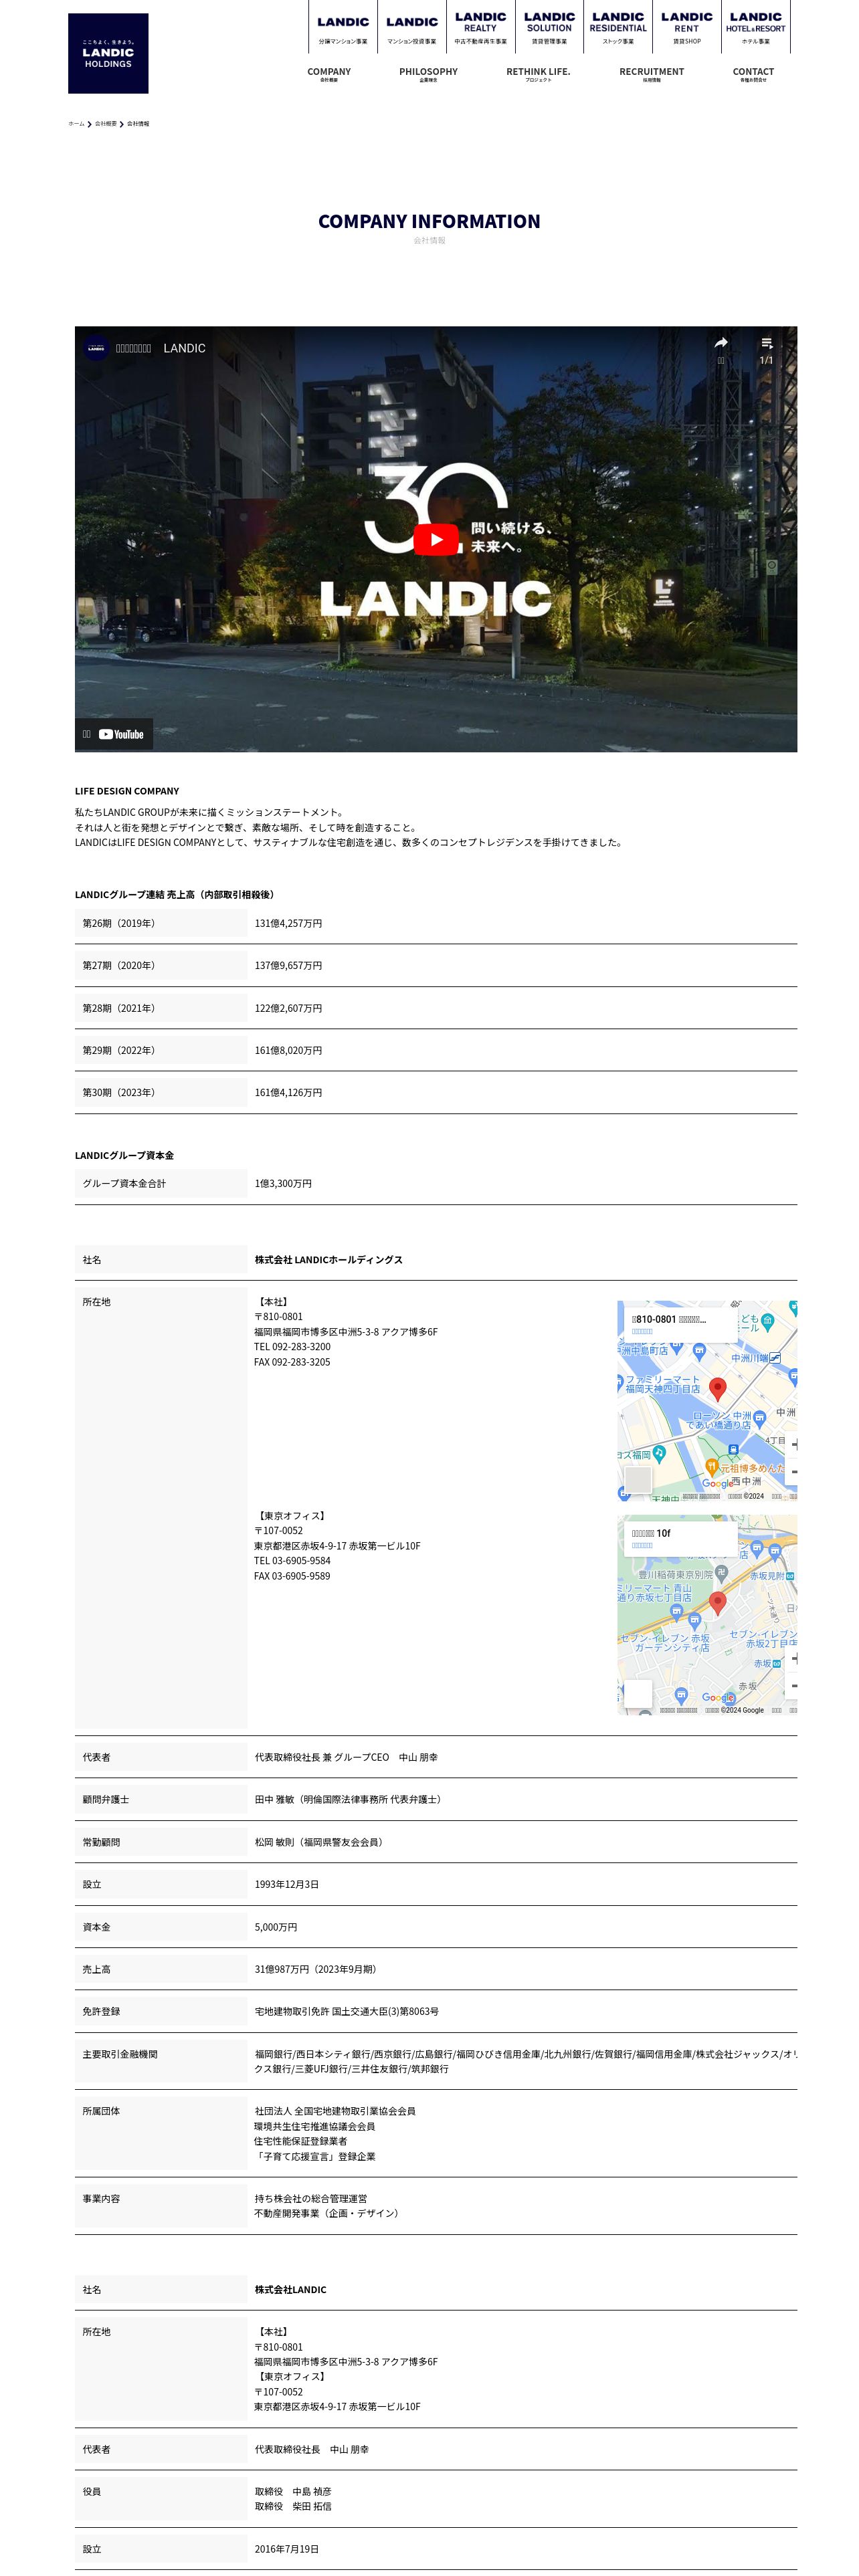859x2576 pixels.
Task: Click 161億4,126万円 sales value
Action: click(x=288, y=1093)
